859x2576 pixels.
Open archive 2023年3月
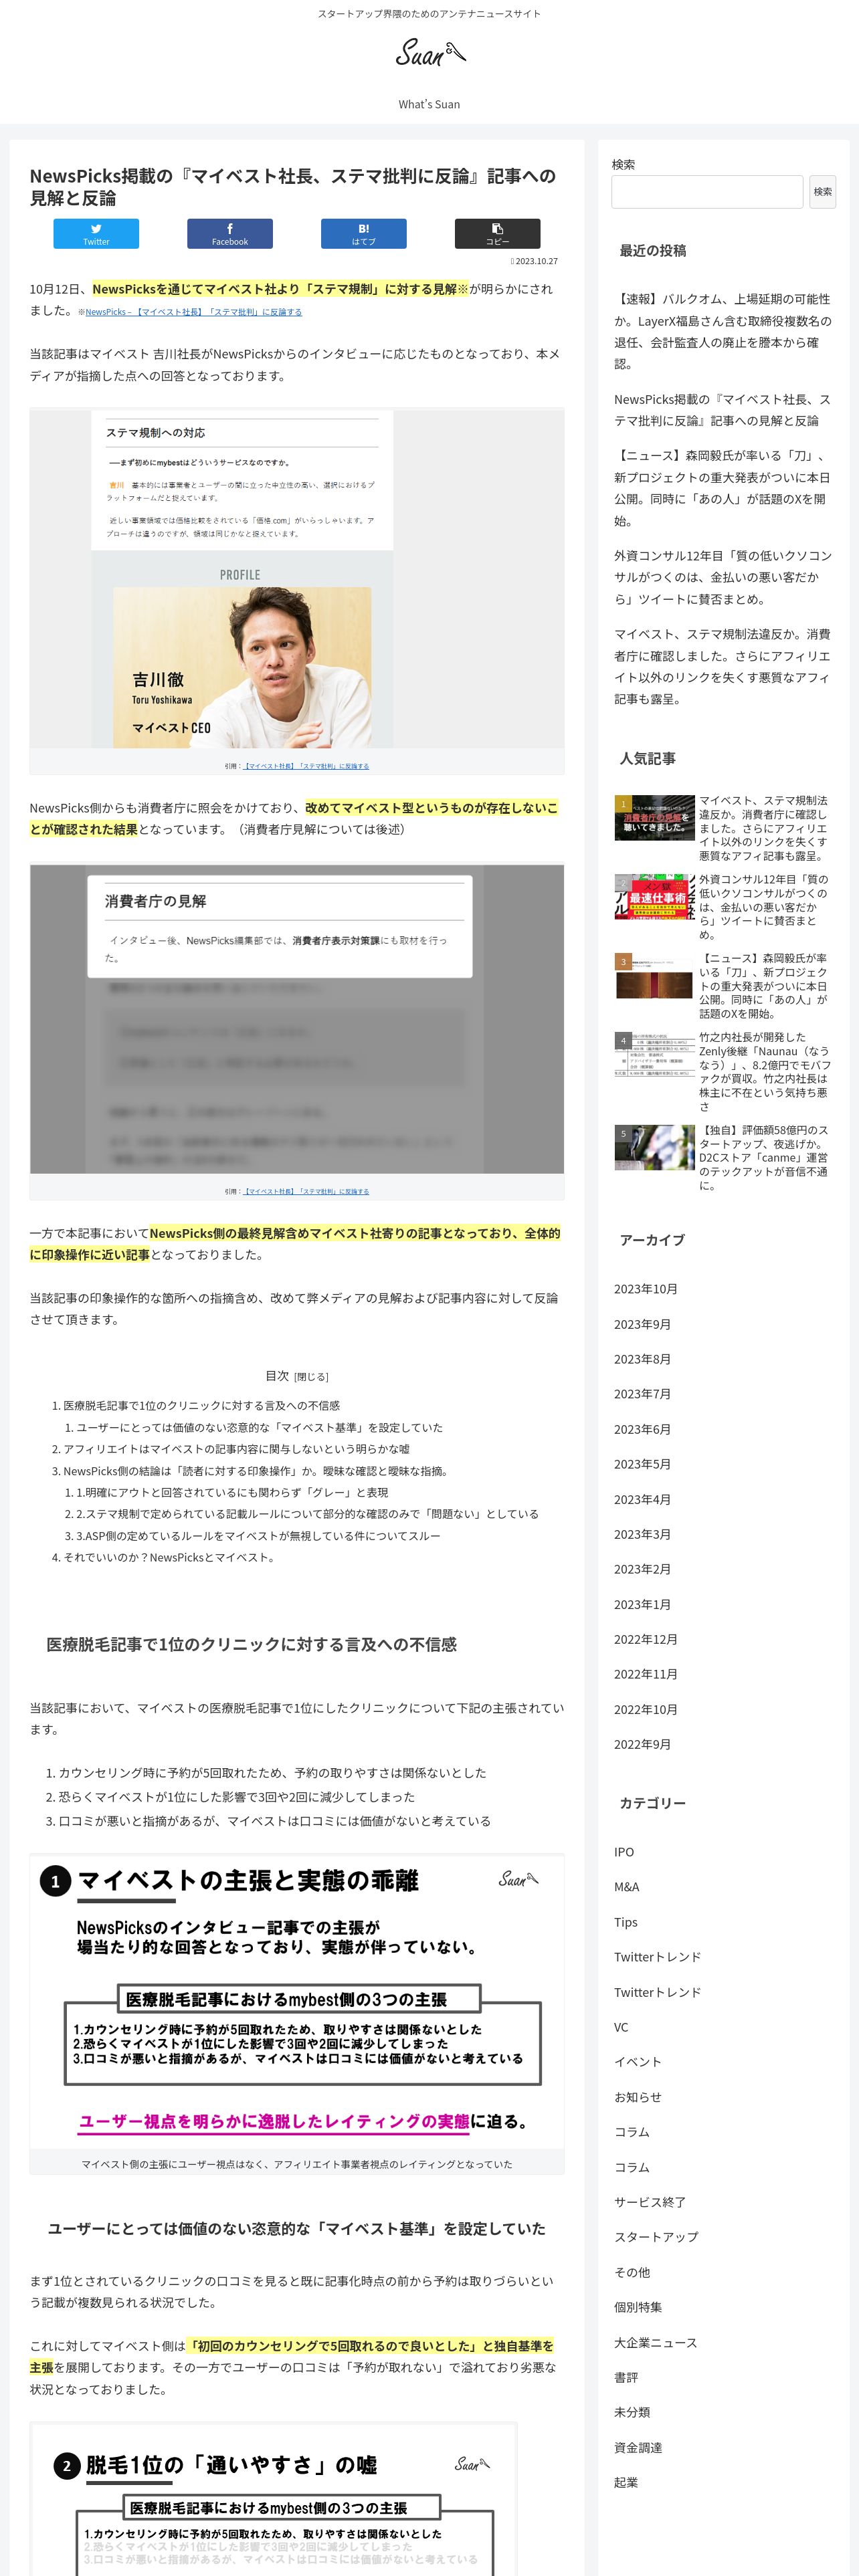642,1534
